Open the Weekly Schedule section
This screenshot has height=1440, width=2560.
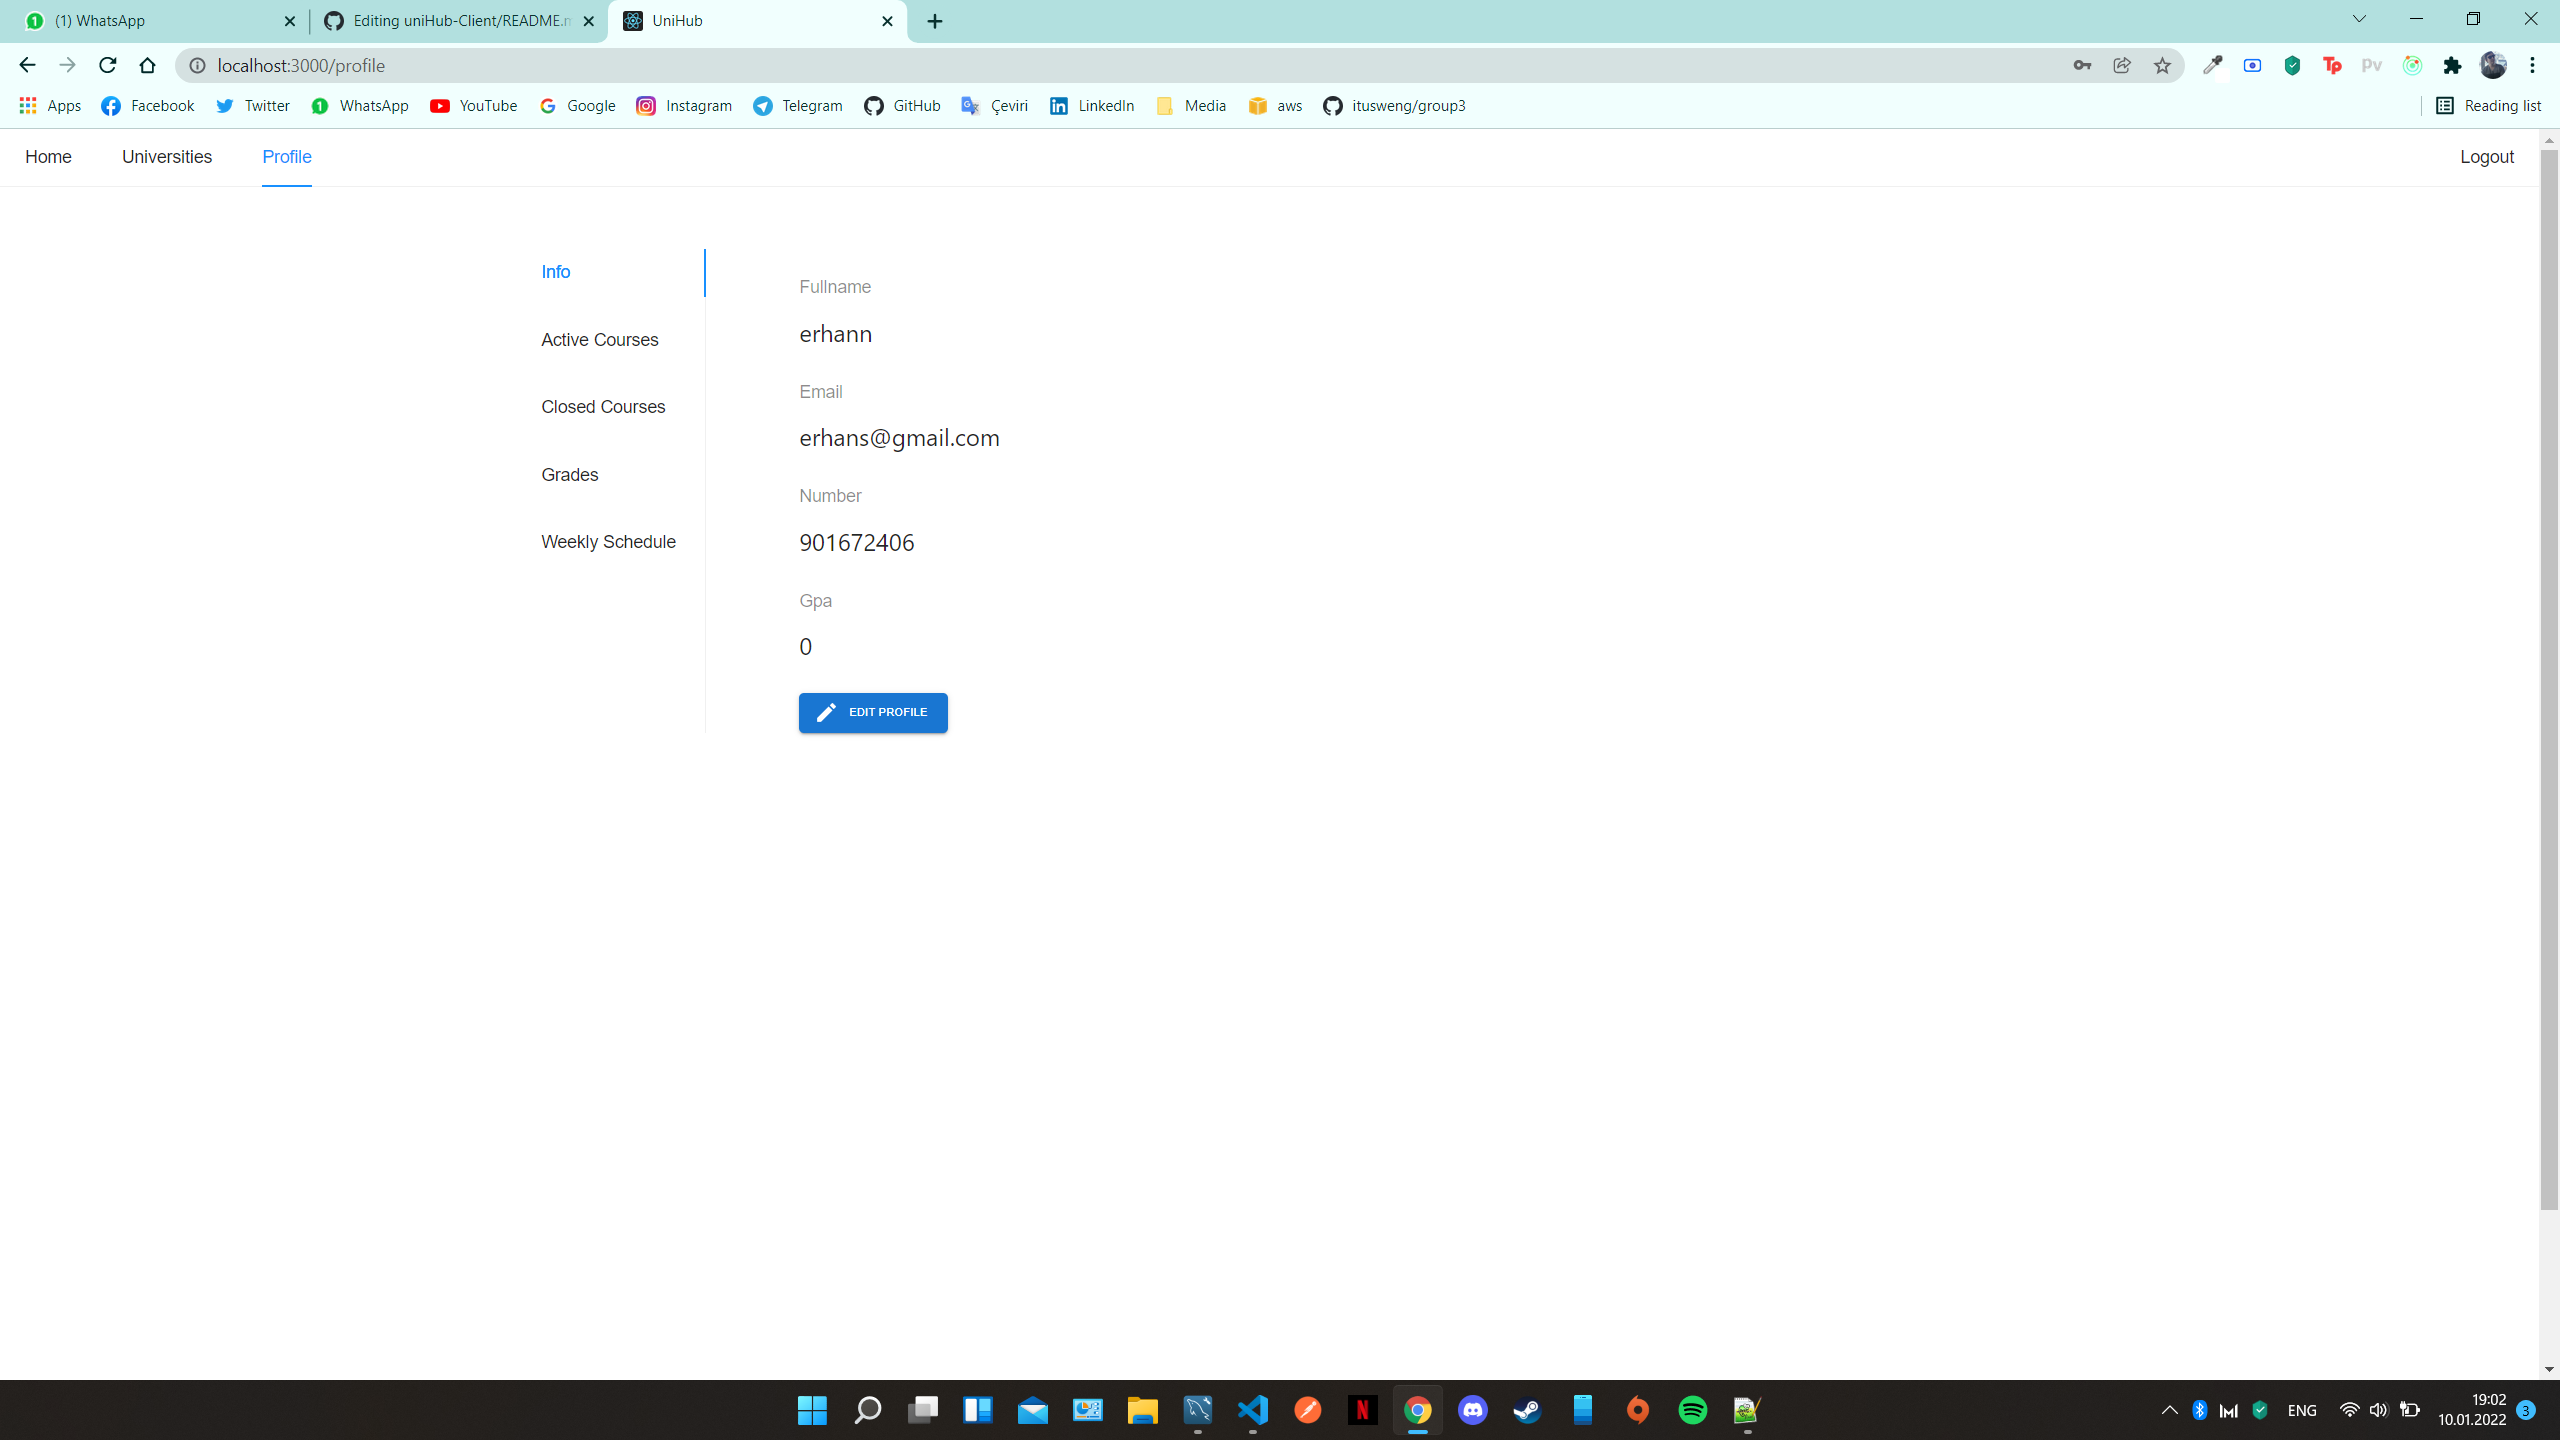tap(608, 541)
